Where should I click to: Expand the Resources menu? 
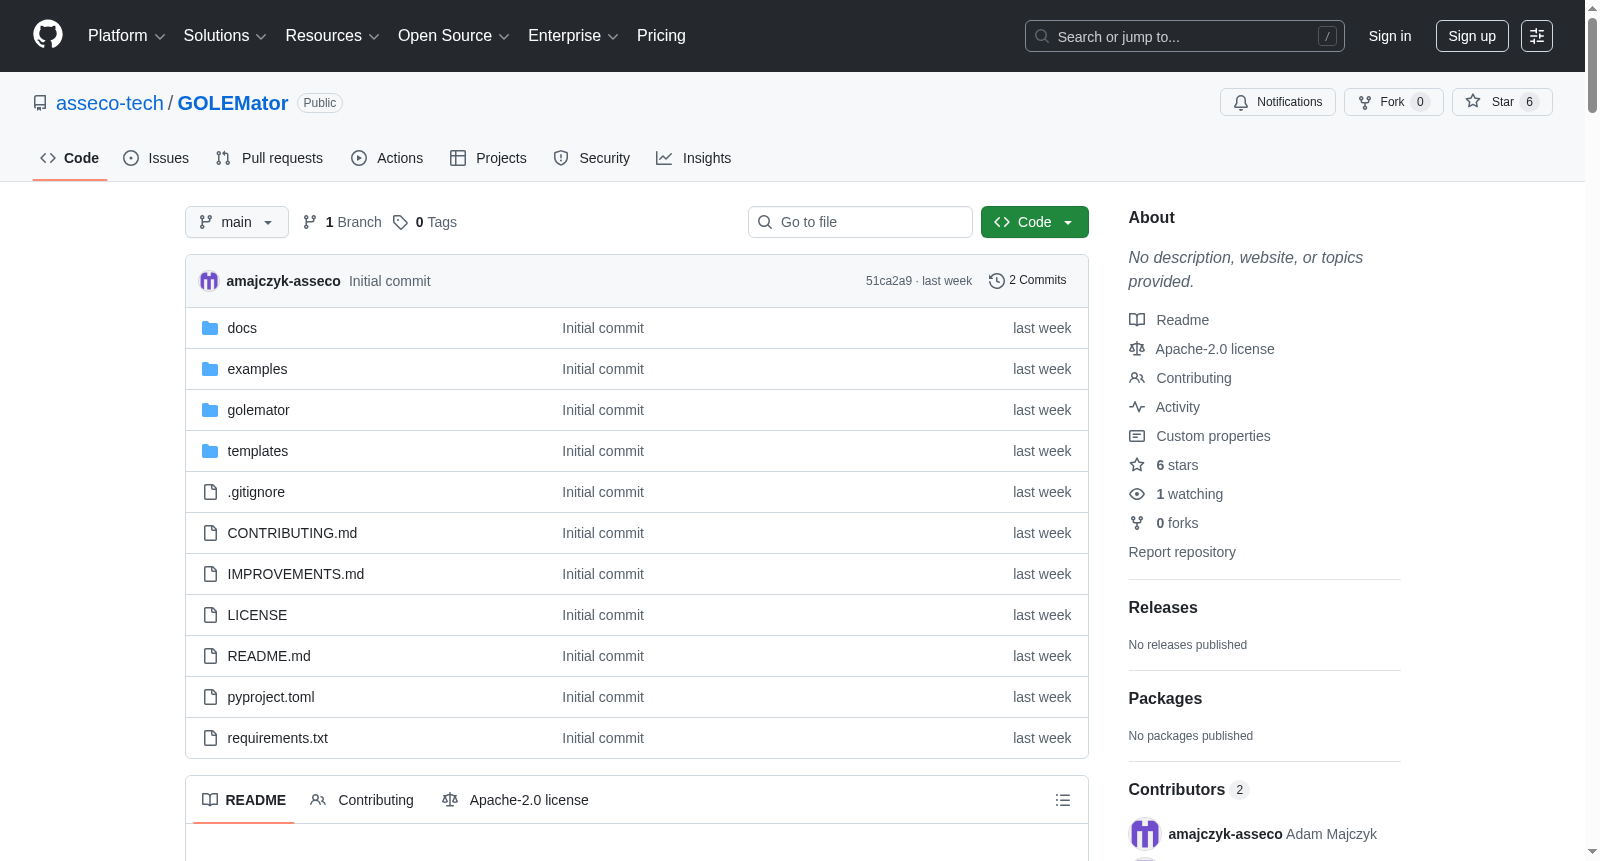pos(332,35)
